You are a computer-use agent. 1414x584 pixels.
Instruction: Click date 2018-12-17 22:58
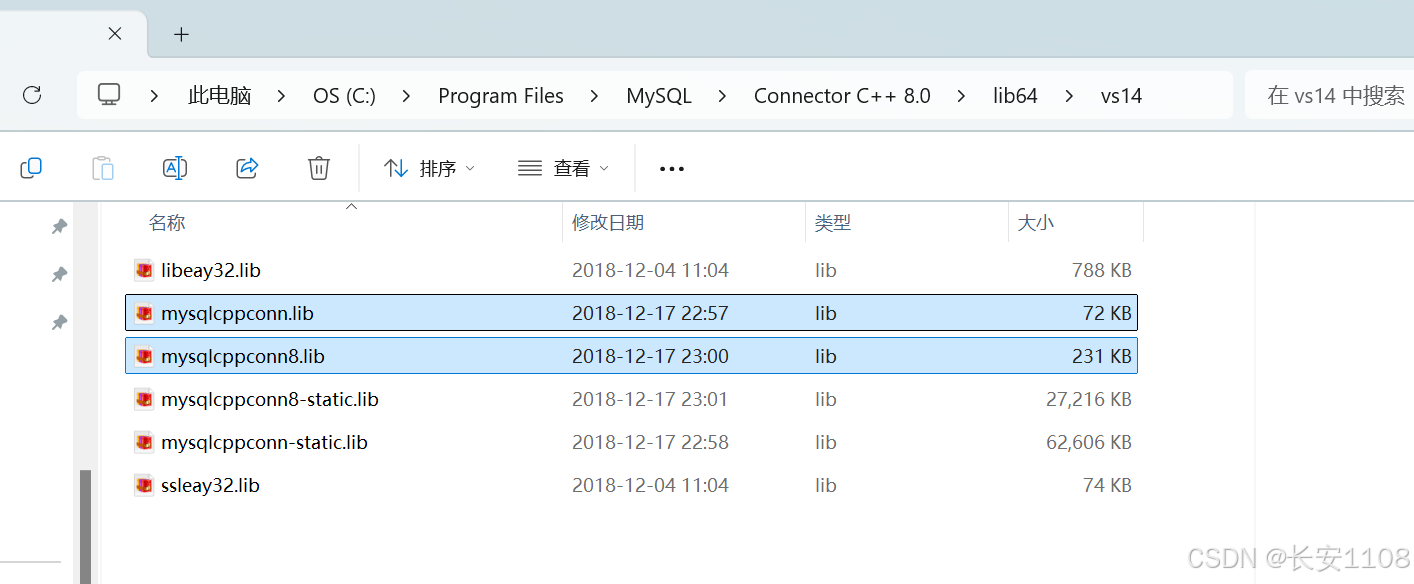tap(650, 442)
